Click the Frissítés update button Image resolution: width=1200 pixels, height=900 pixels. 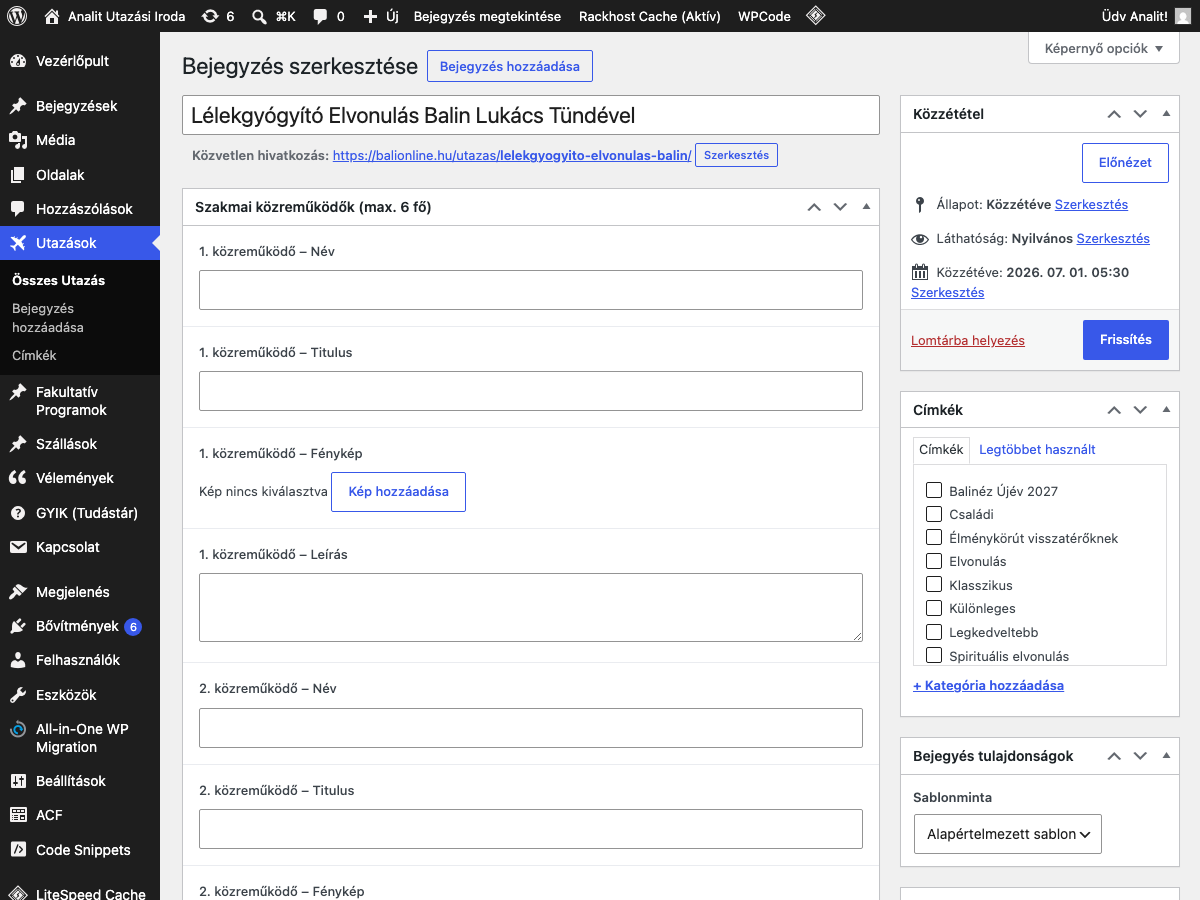1126,340
